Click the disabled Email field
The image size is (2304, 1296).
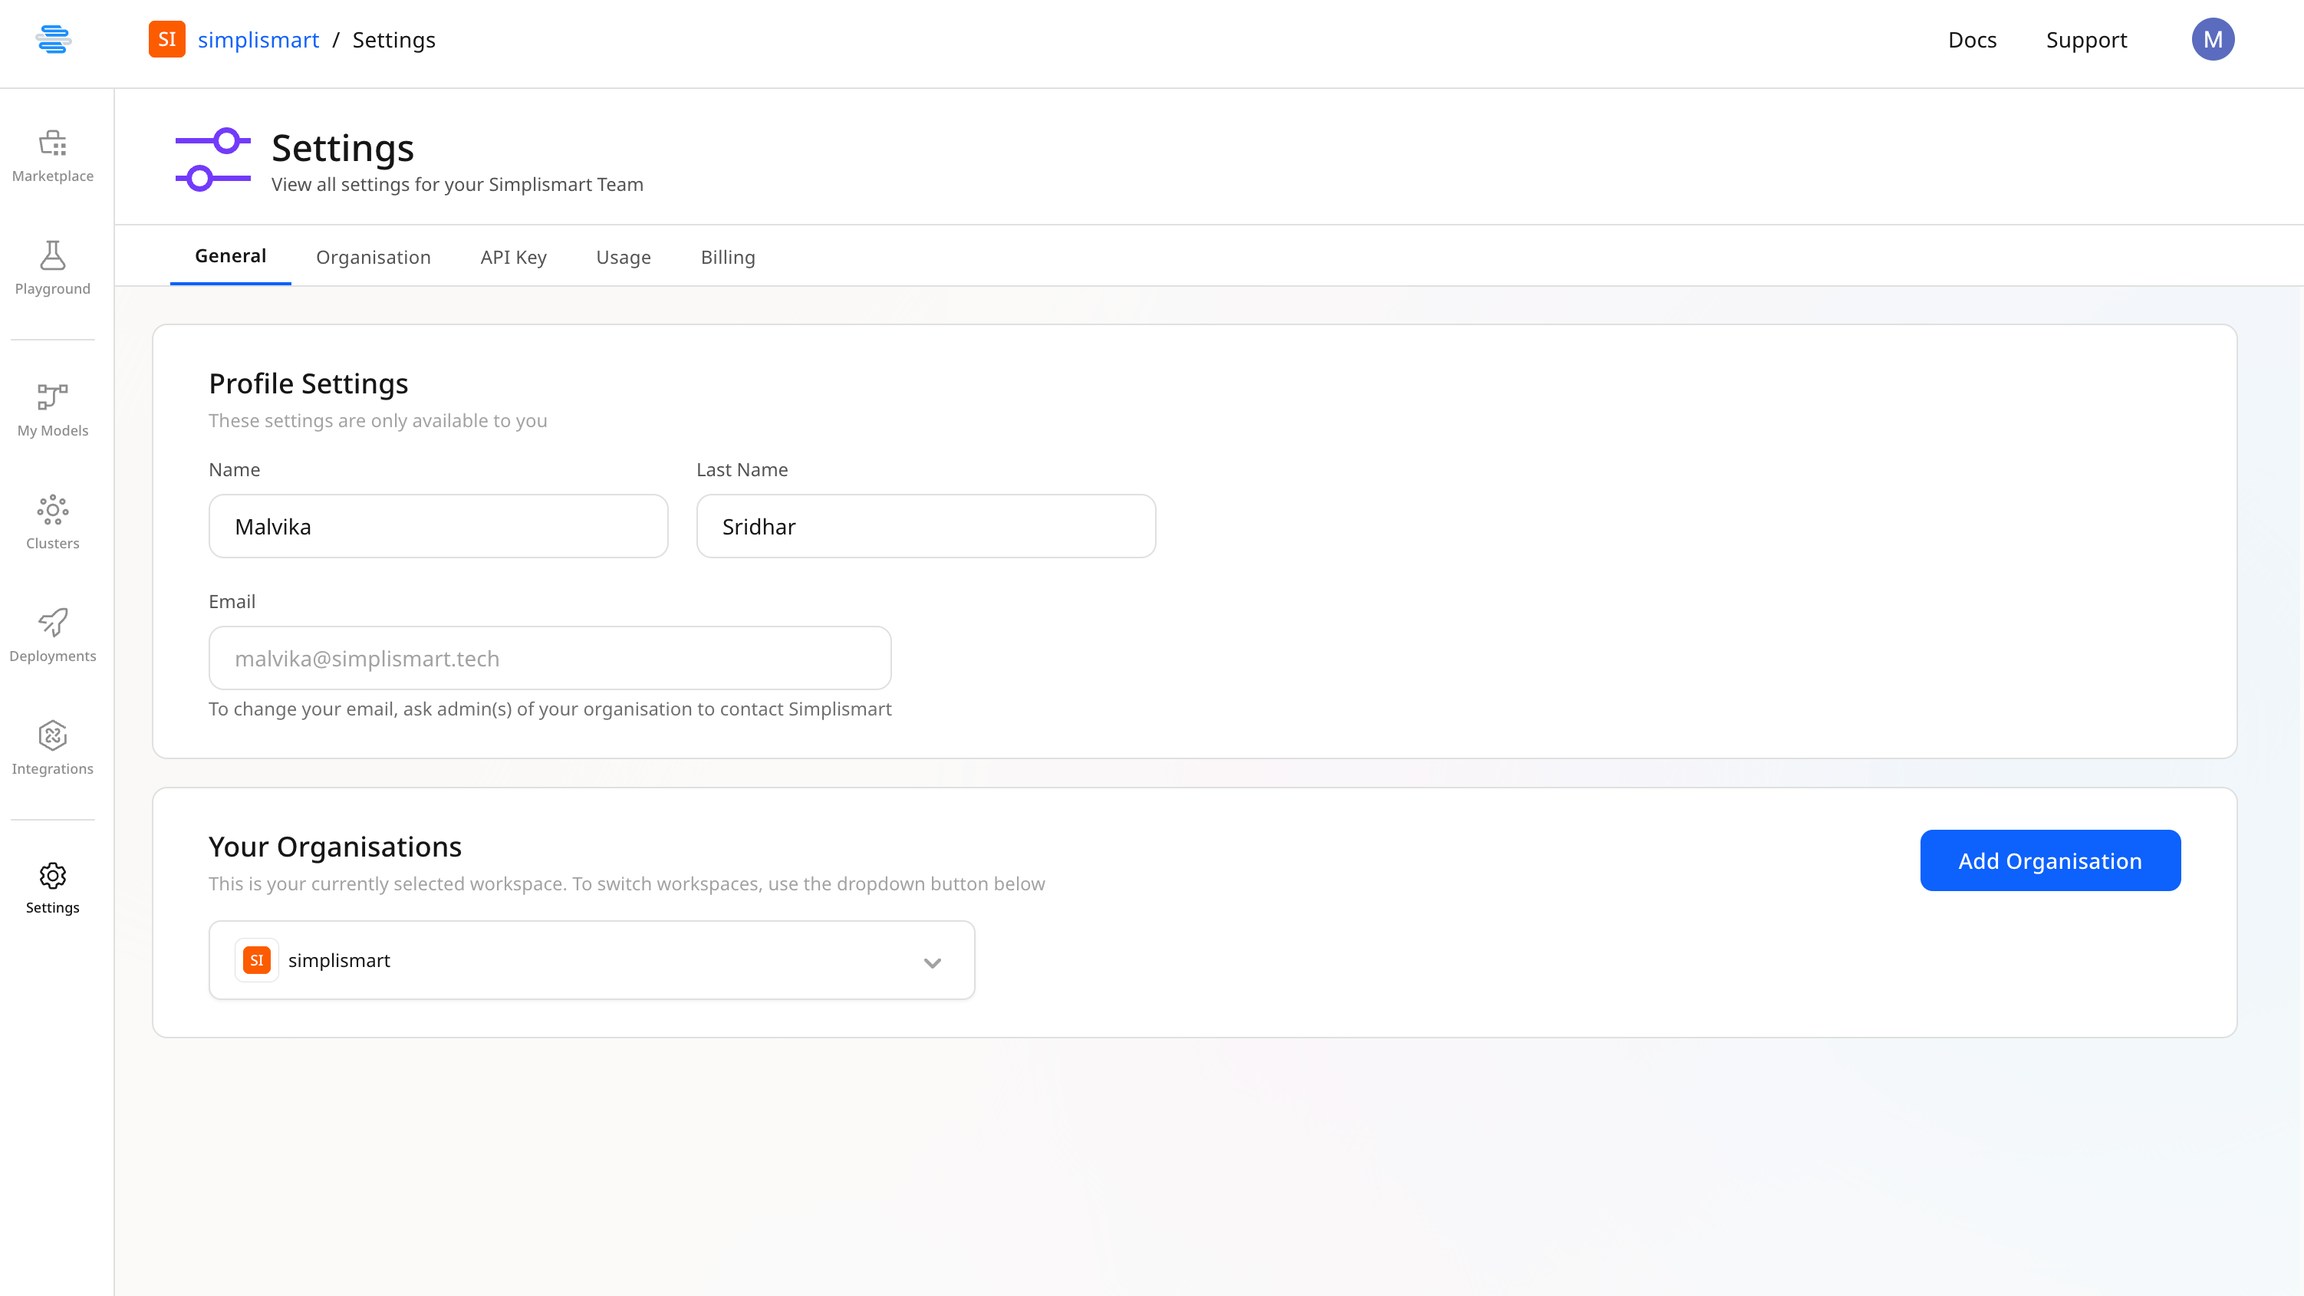point(550,658)
